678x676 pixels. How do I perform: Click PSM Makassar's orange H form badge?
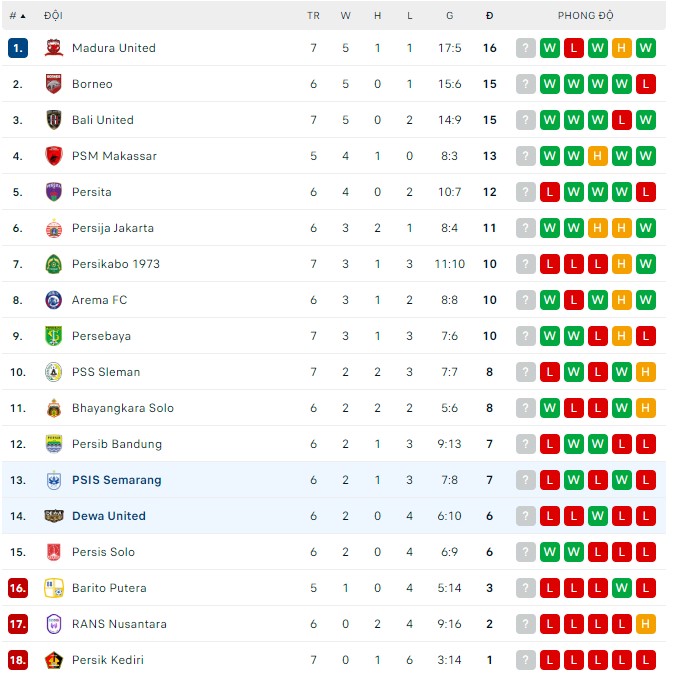(x=597, y=156)
